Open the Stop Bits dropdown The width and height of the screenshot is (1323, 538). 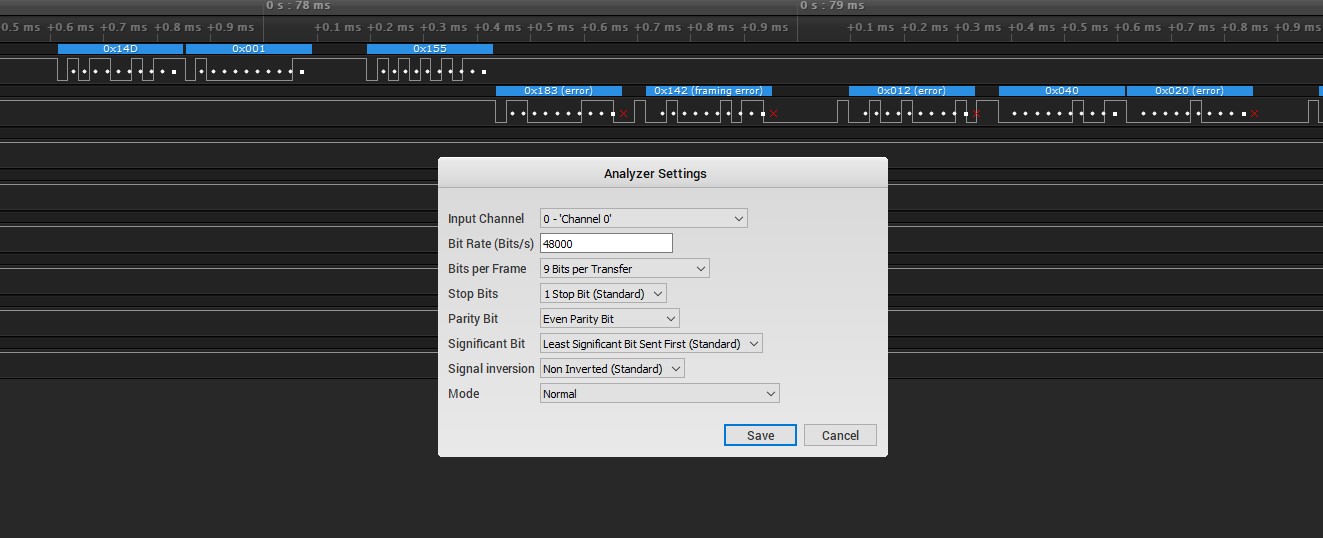tap(603, 294)
